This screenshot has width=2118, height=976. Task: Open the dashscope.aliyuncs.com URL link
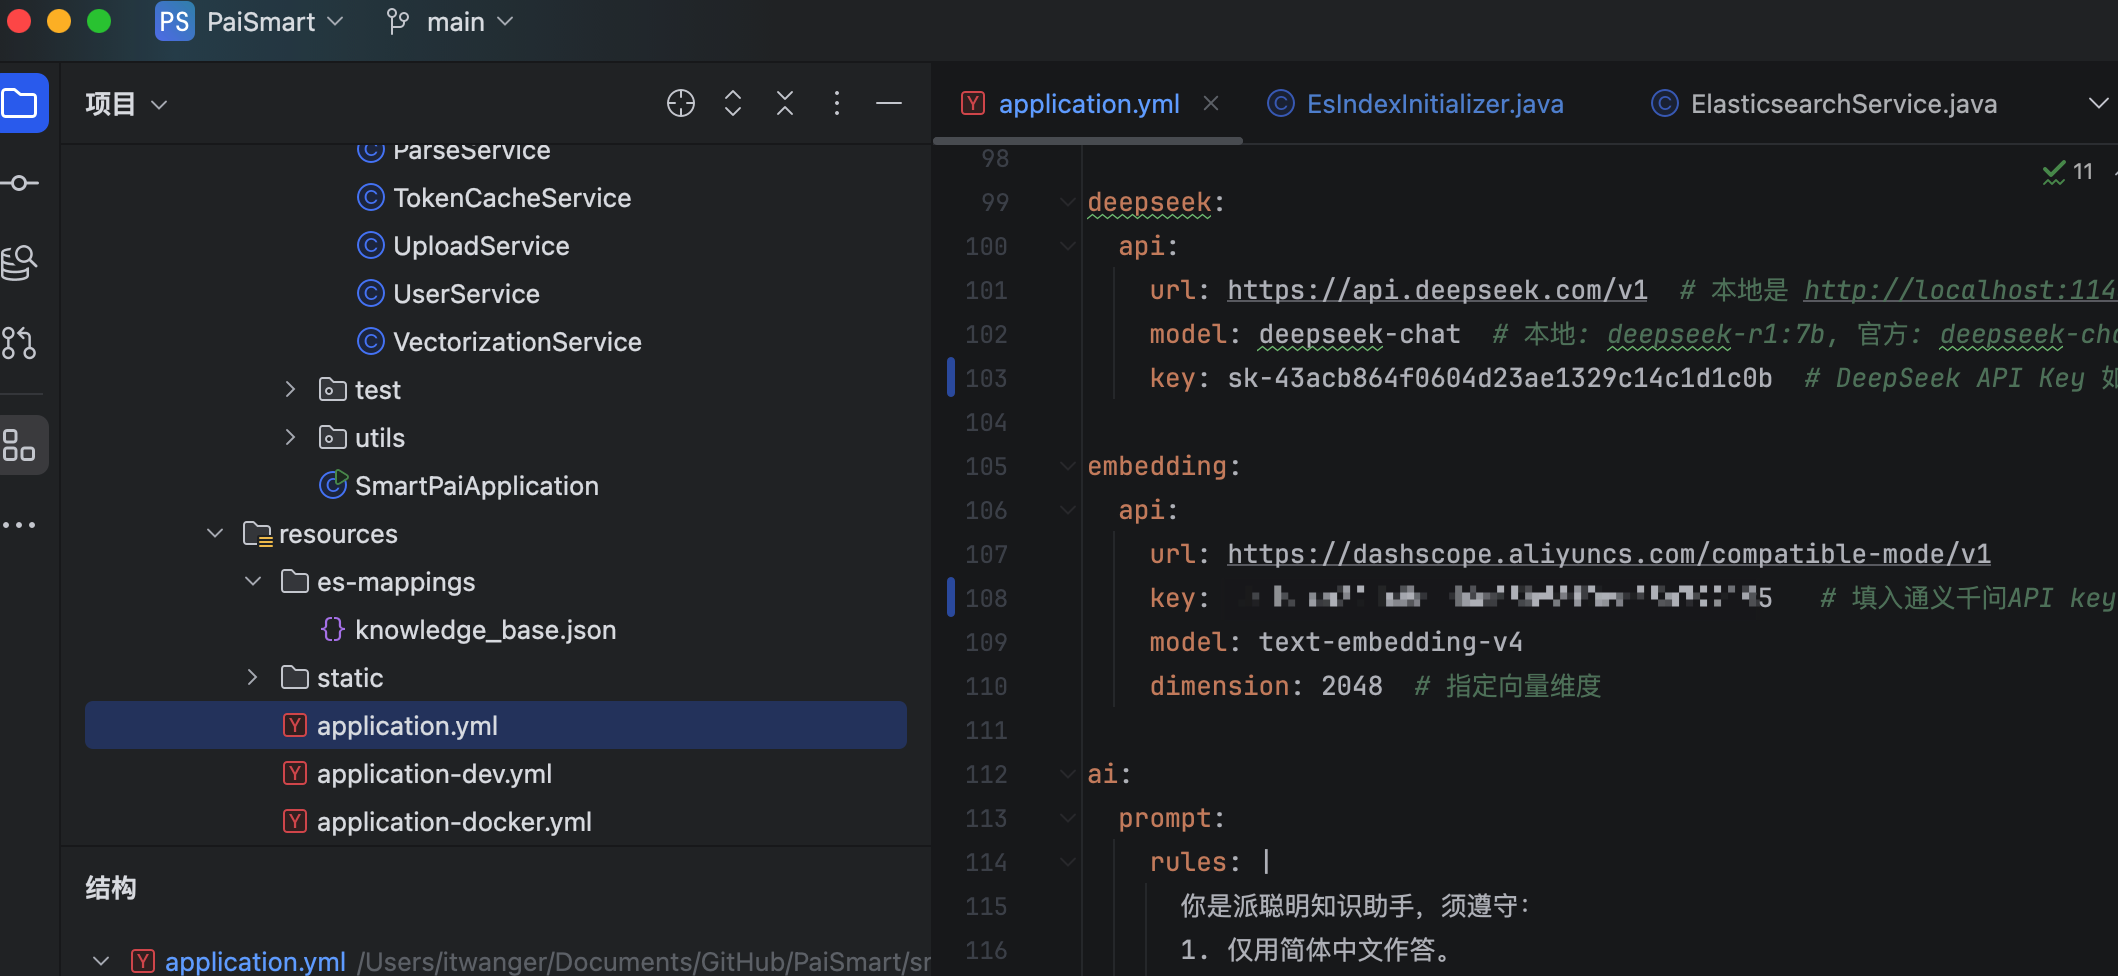[1608, 554]
